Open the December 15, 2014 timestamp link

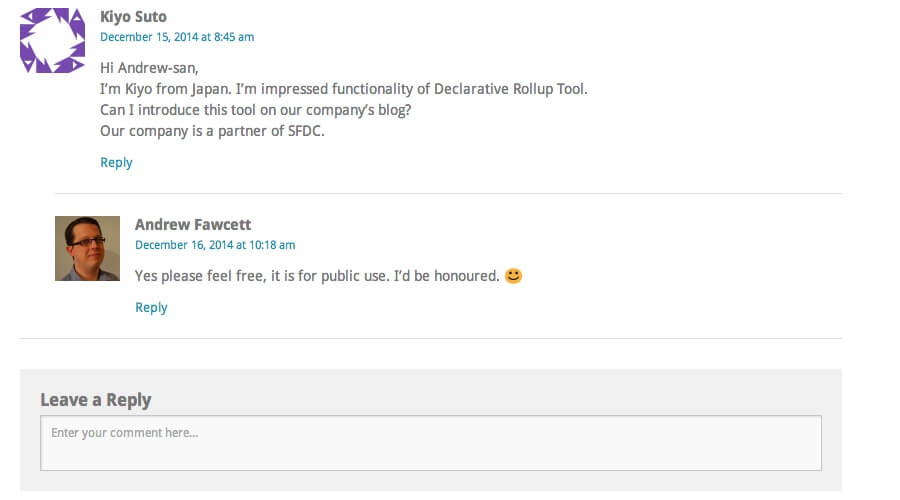coord(176,37)
